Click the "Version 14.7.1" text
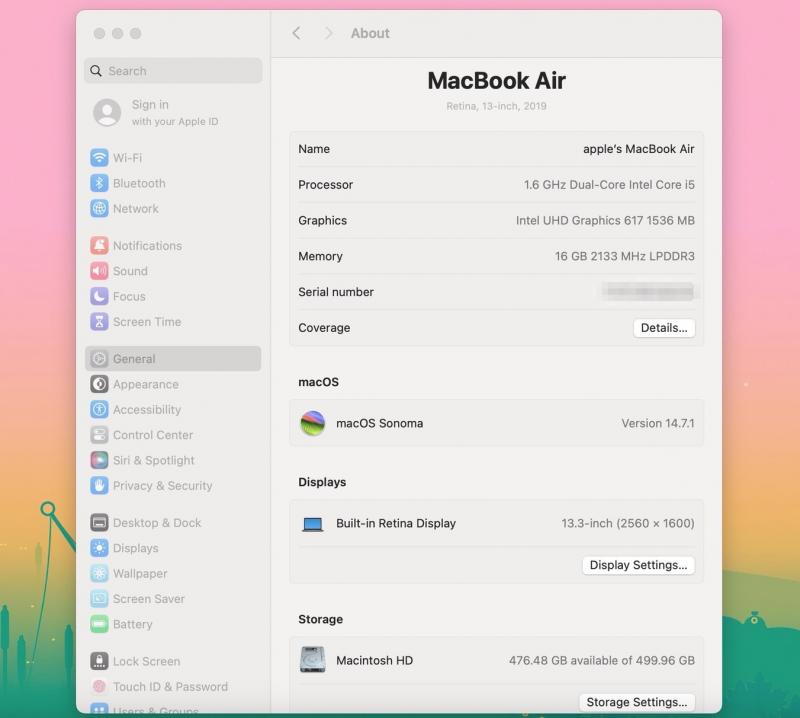Screen dimensions: 800x718 tap(658, 424)
